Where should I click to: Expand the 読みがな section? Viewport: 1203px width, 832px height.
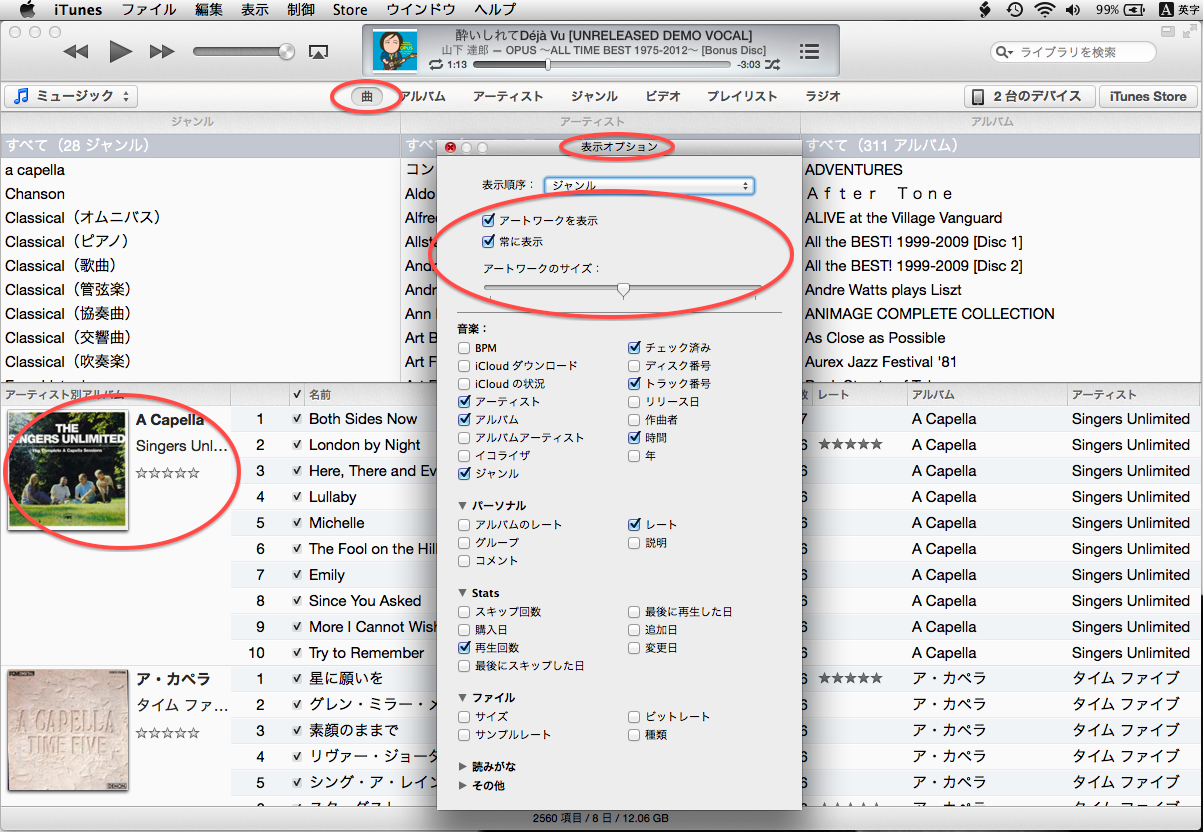click(x=463, y=767)
